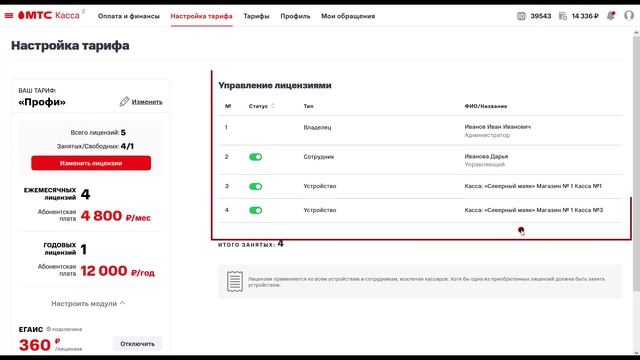Click the Настройка тарифа page heading

[x=70, y=45]
